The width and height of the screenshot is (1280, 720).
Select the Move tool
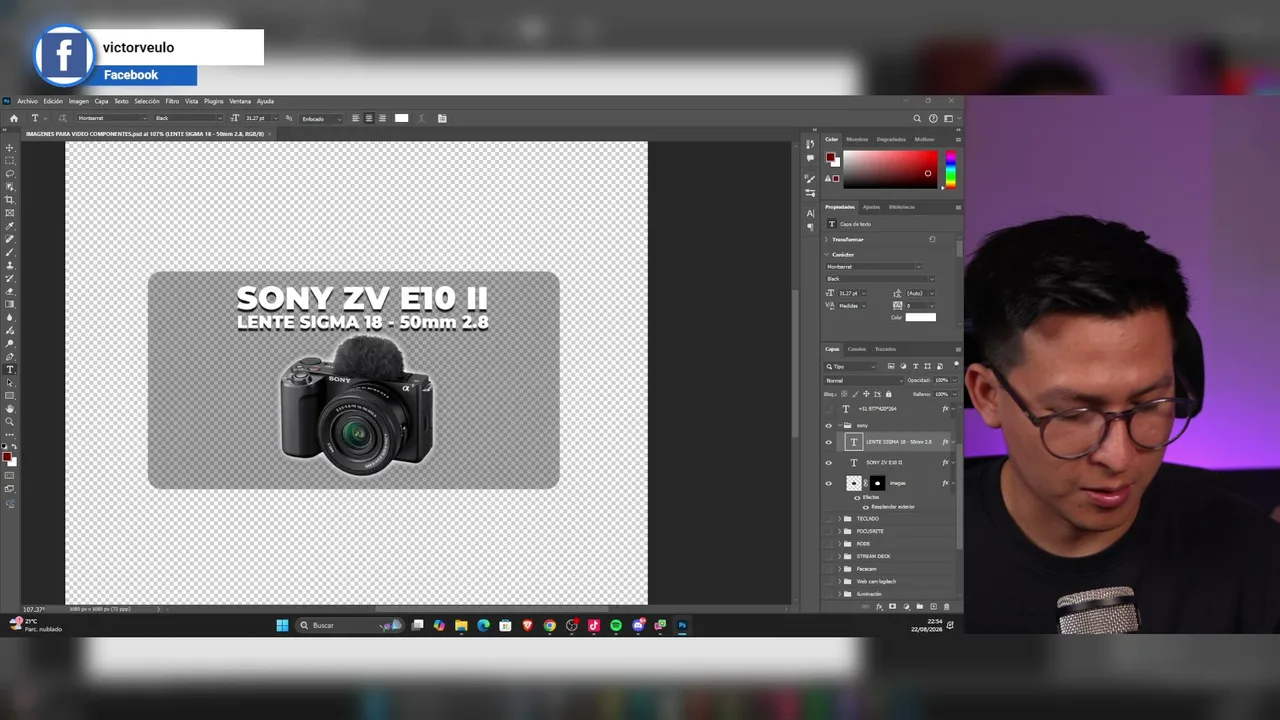point(10,148)
